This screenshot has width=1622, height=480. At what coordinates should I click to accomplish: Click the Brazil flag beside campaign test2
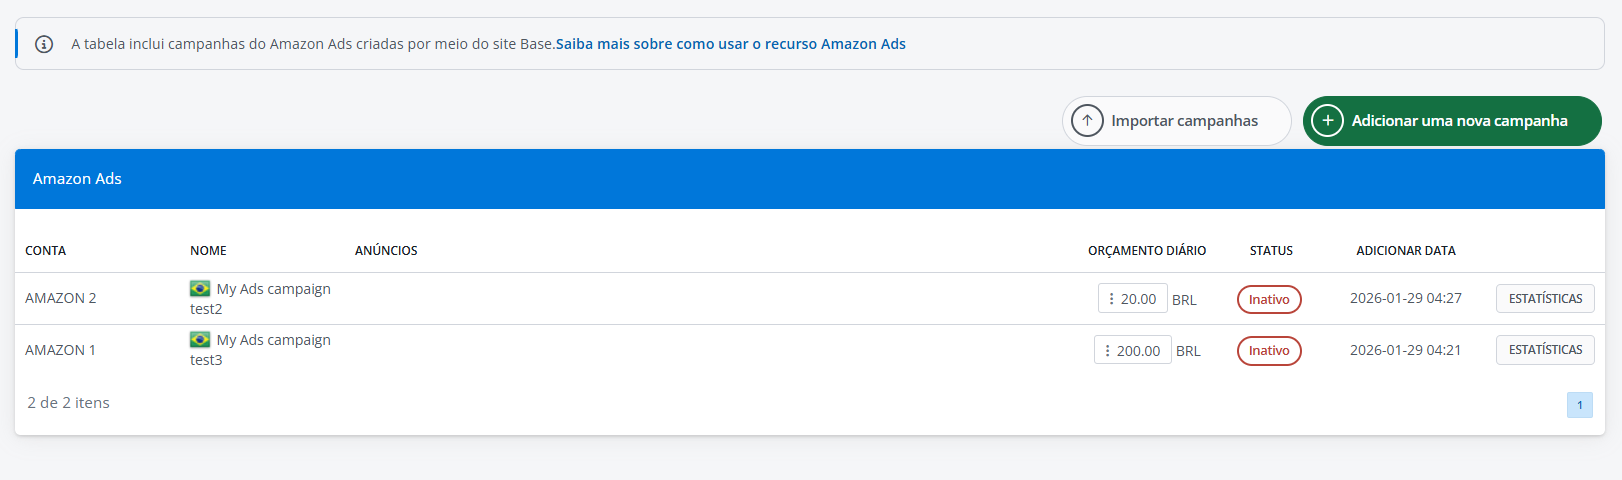tap(200, 289)
